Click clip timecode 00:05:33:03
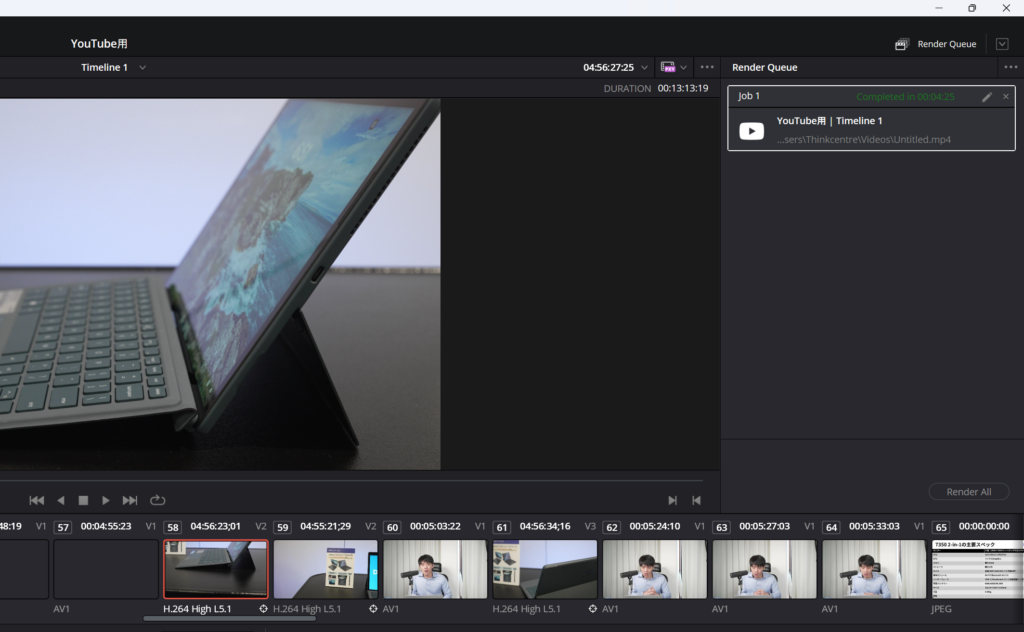 click(x=874, y=526)
